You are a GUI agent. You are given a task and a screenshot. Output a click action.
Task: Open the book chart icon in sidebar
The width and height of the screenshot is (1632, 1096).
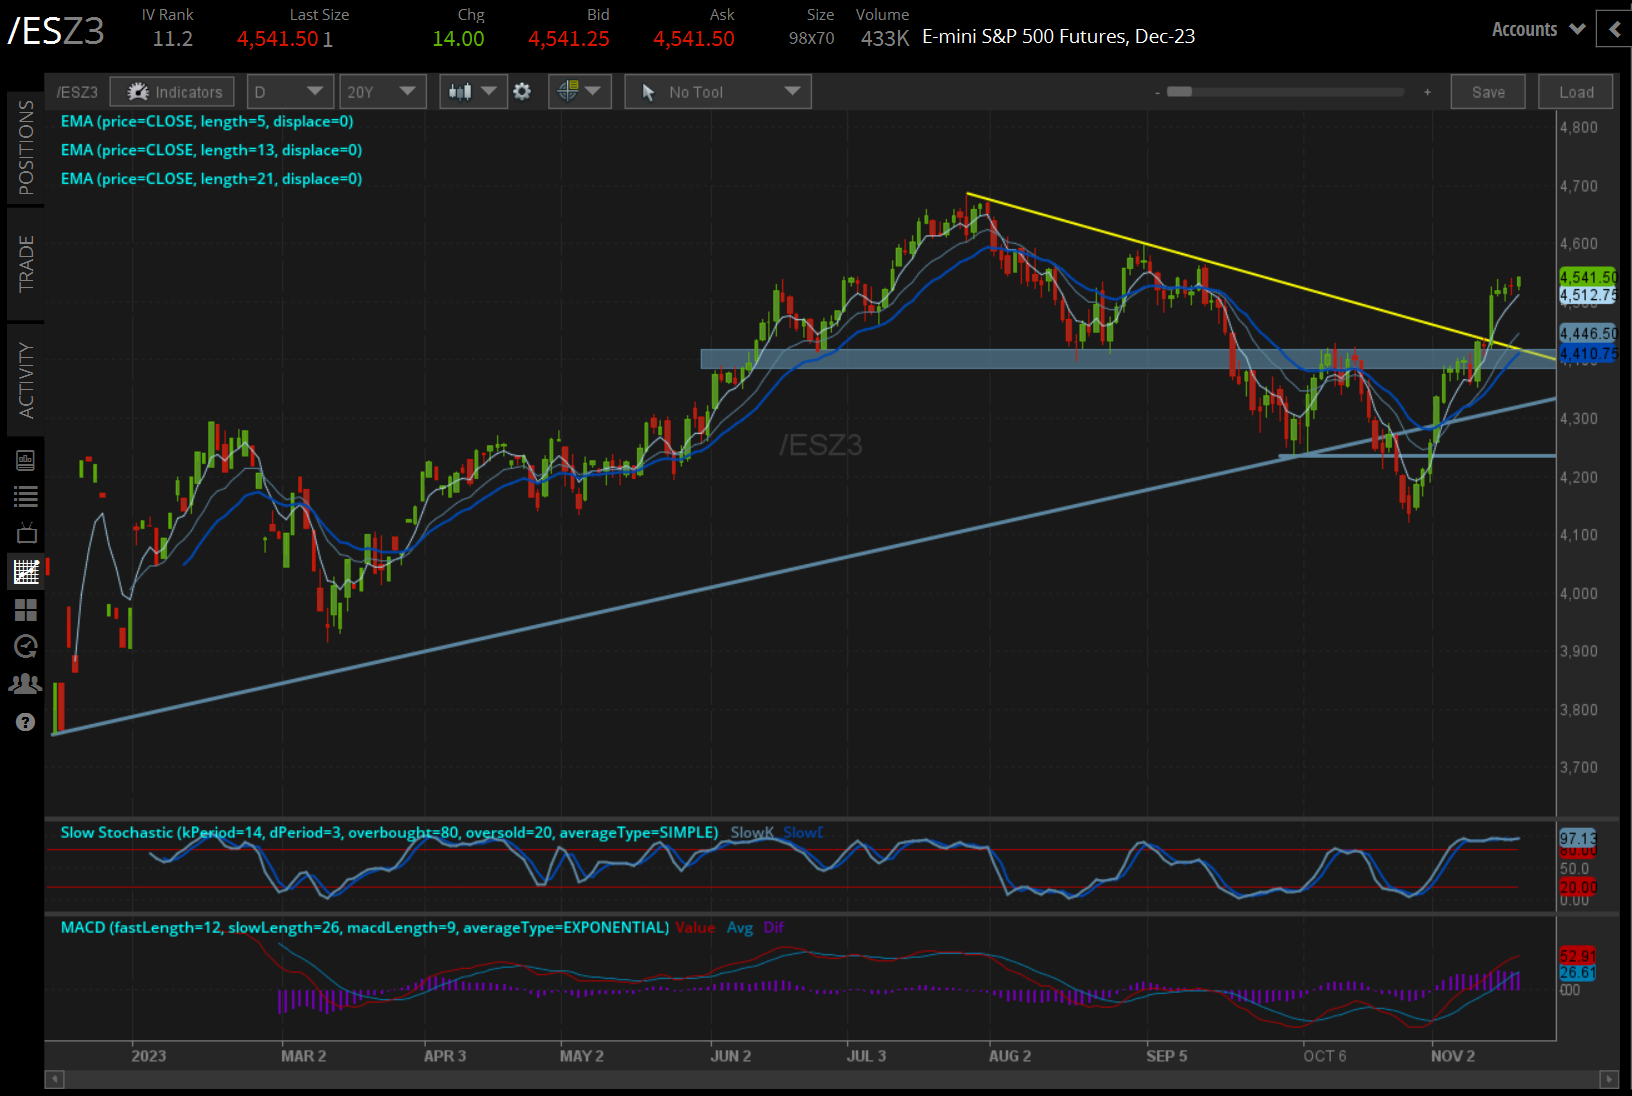pos(26,460)
